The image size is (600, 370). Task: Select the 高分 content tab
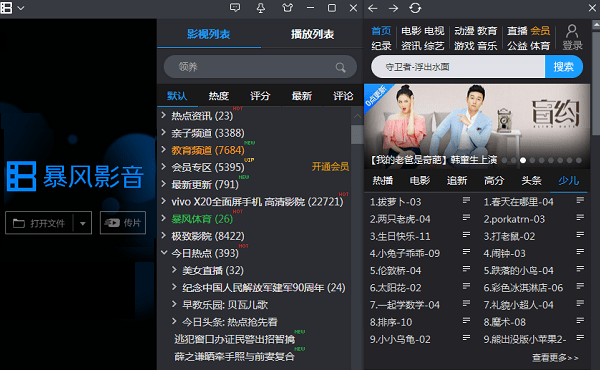point(494,181)
